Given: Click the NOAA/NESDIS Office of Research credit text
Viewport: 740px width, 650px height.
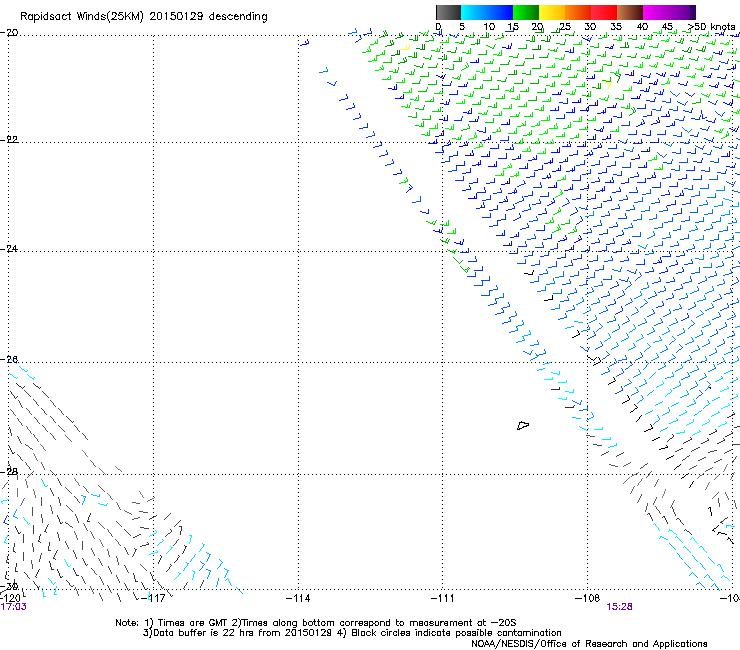Looking at the screenshot, I should tap(589, 643).
